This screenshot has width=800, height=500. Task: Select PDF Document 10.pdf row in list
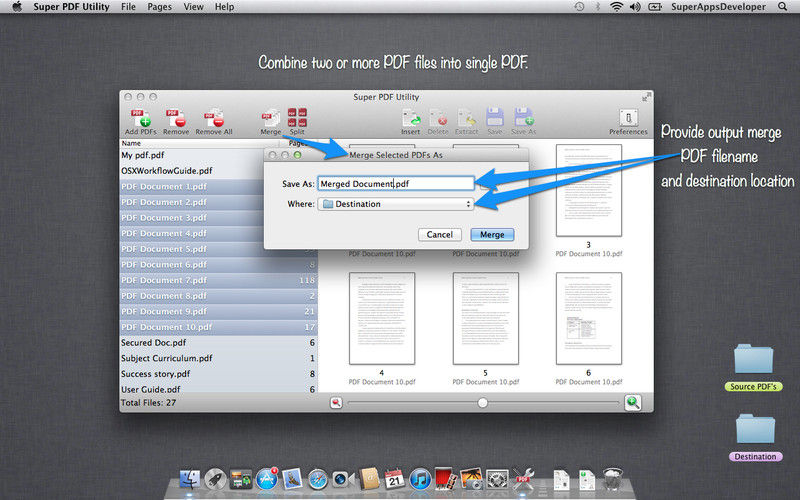(218, 327)
